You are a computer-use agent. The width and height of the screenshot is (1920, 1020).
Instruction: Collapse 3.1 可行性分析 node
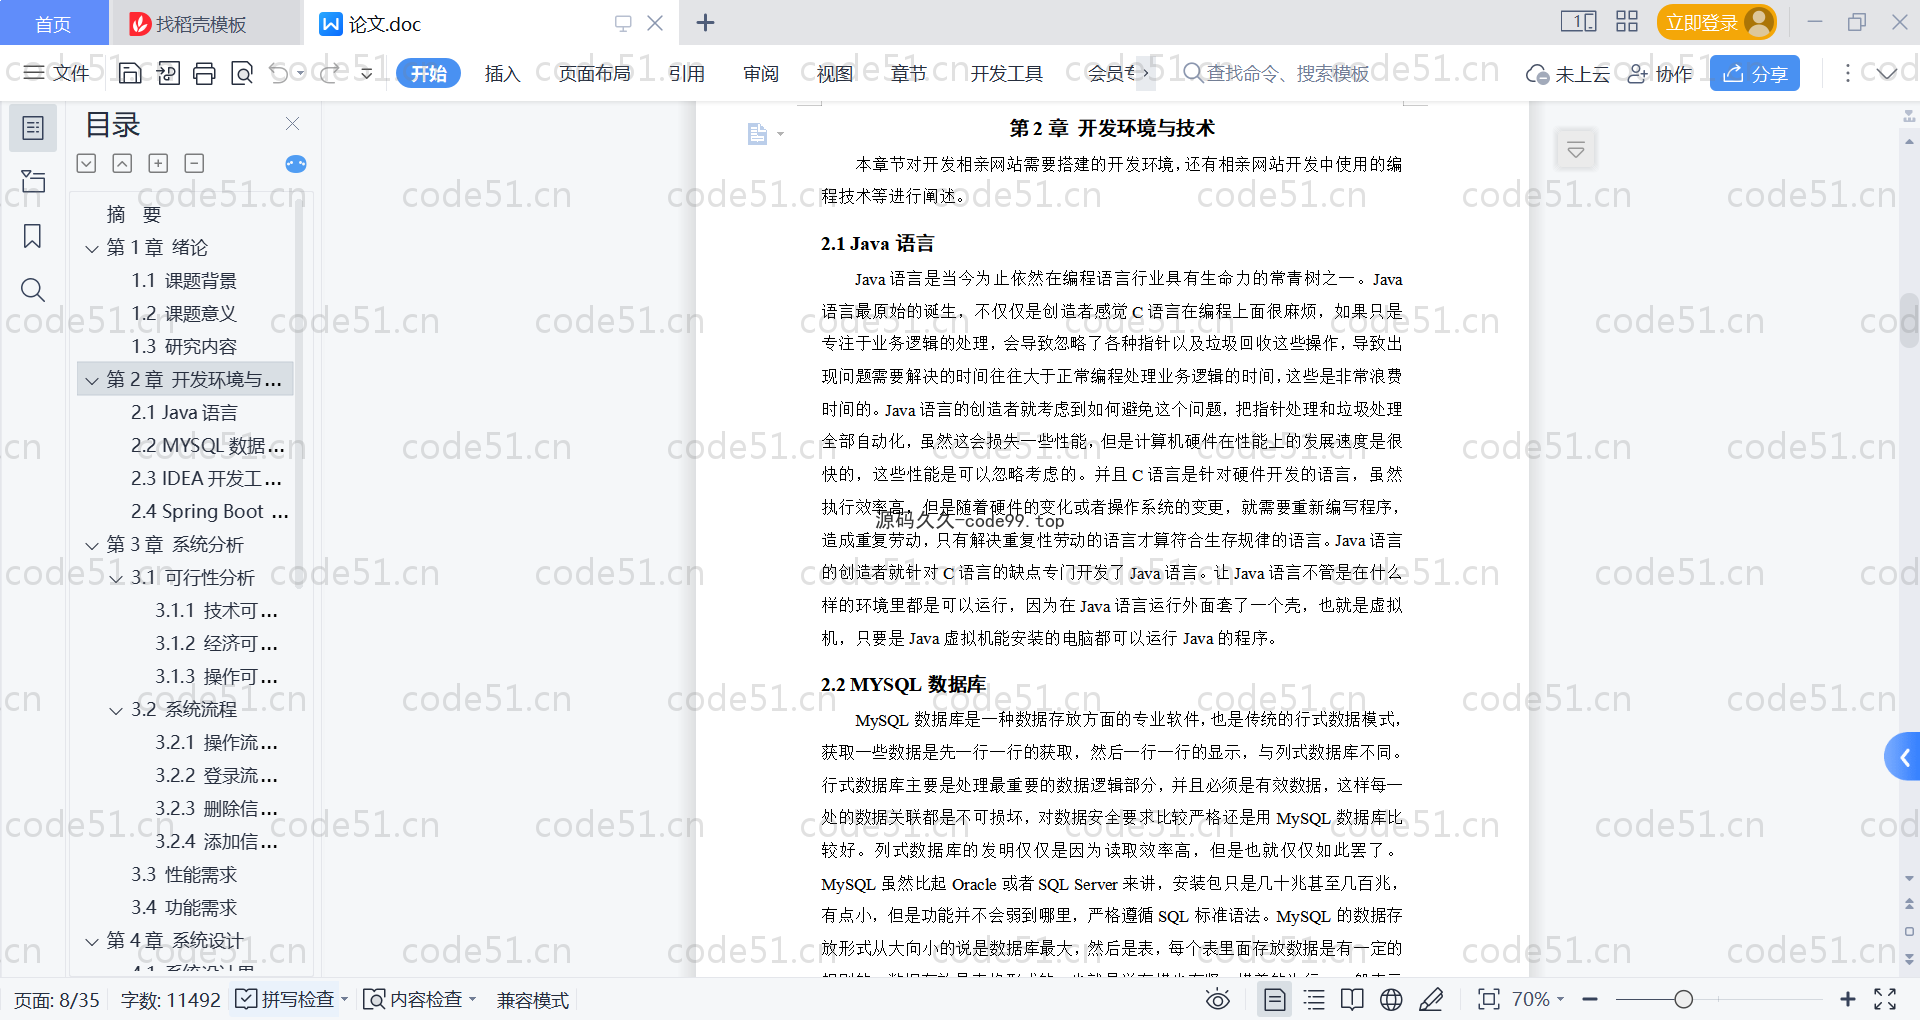point(116,579)
